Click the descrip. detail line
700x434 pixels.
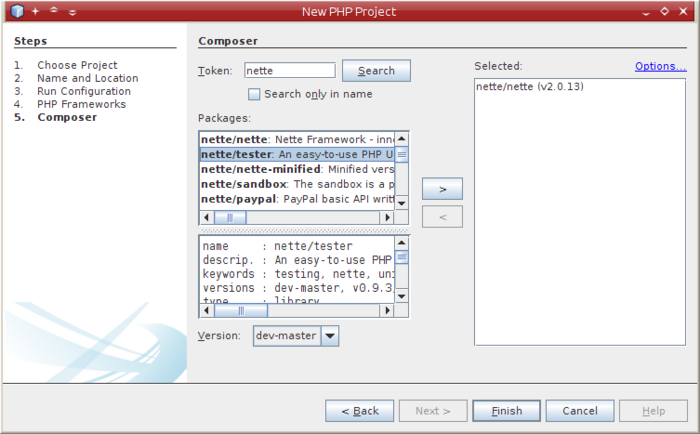[x=297, y=260]
